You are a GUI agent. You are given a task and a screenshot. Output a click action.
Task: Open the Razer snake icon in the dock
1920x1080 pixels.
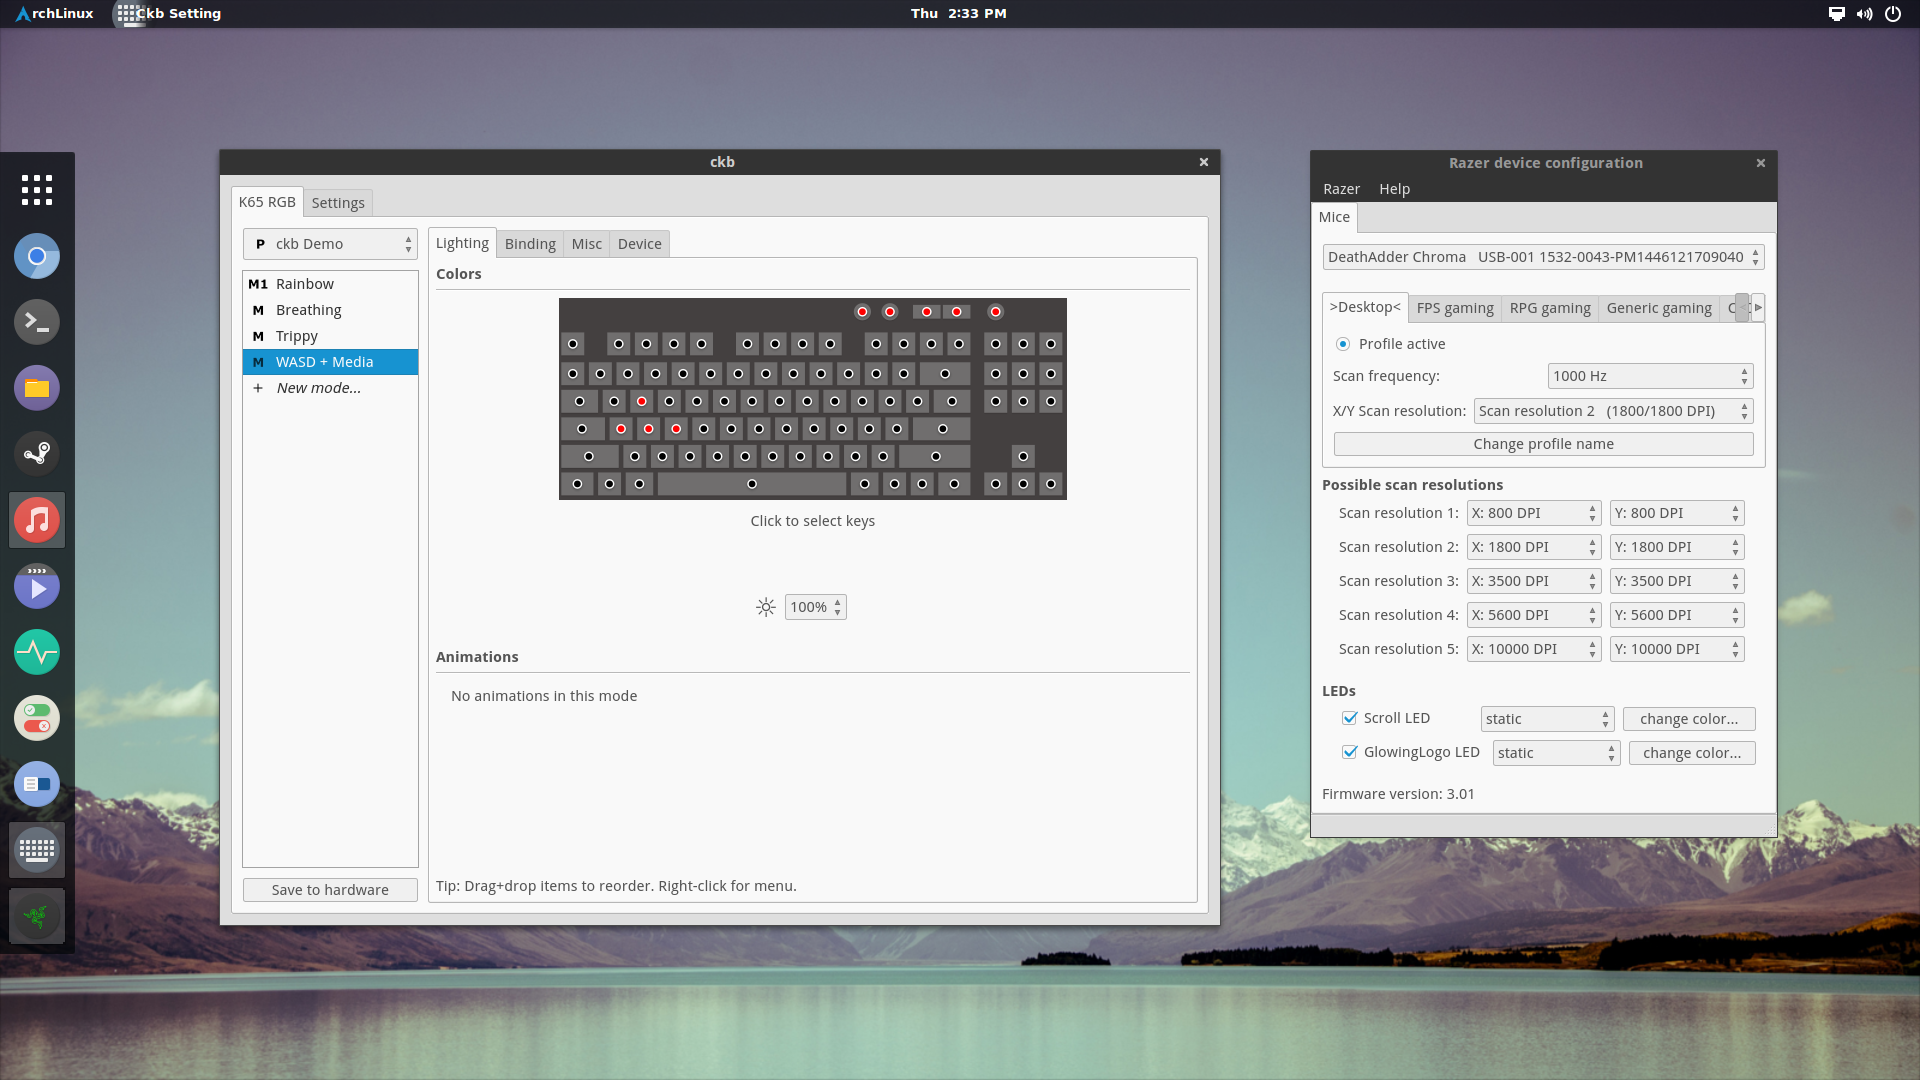[x=37, y=915]
